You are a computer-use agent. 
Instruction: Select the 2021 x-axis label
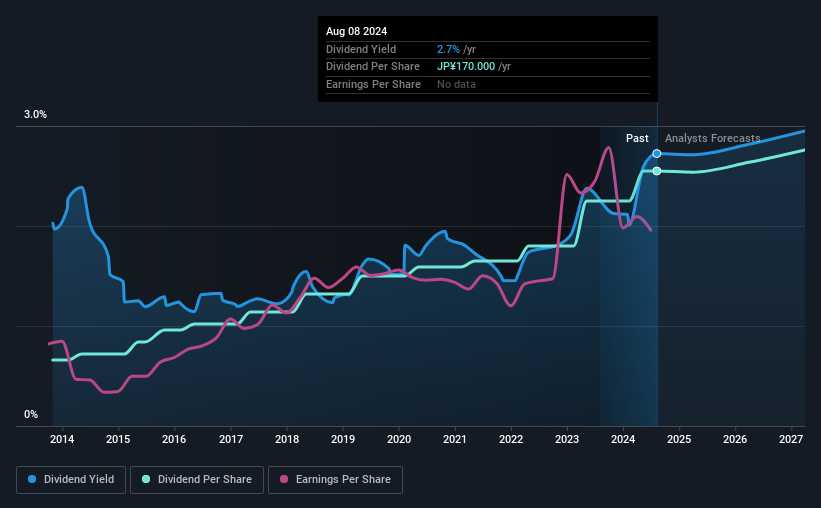click(x=454, y=439)
